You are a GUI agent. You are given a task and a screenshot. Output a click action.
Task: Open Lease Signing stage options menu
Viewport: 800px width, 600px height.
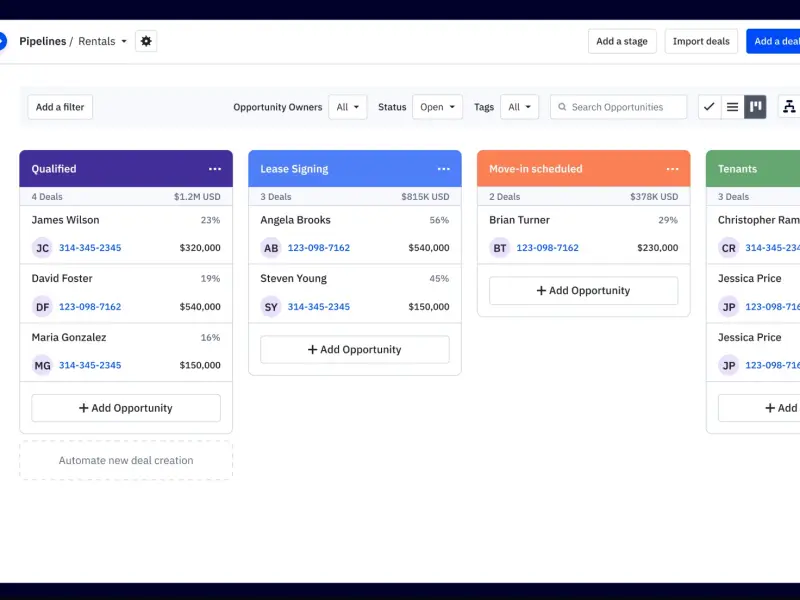tap(444, 169)
